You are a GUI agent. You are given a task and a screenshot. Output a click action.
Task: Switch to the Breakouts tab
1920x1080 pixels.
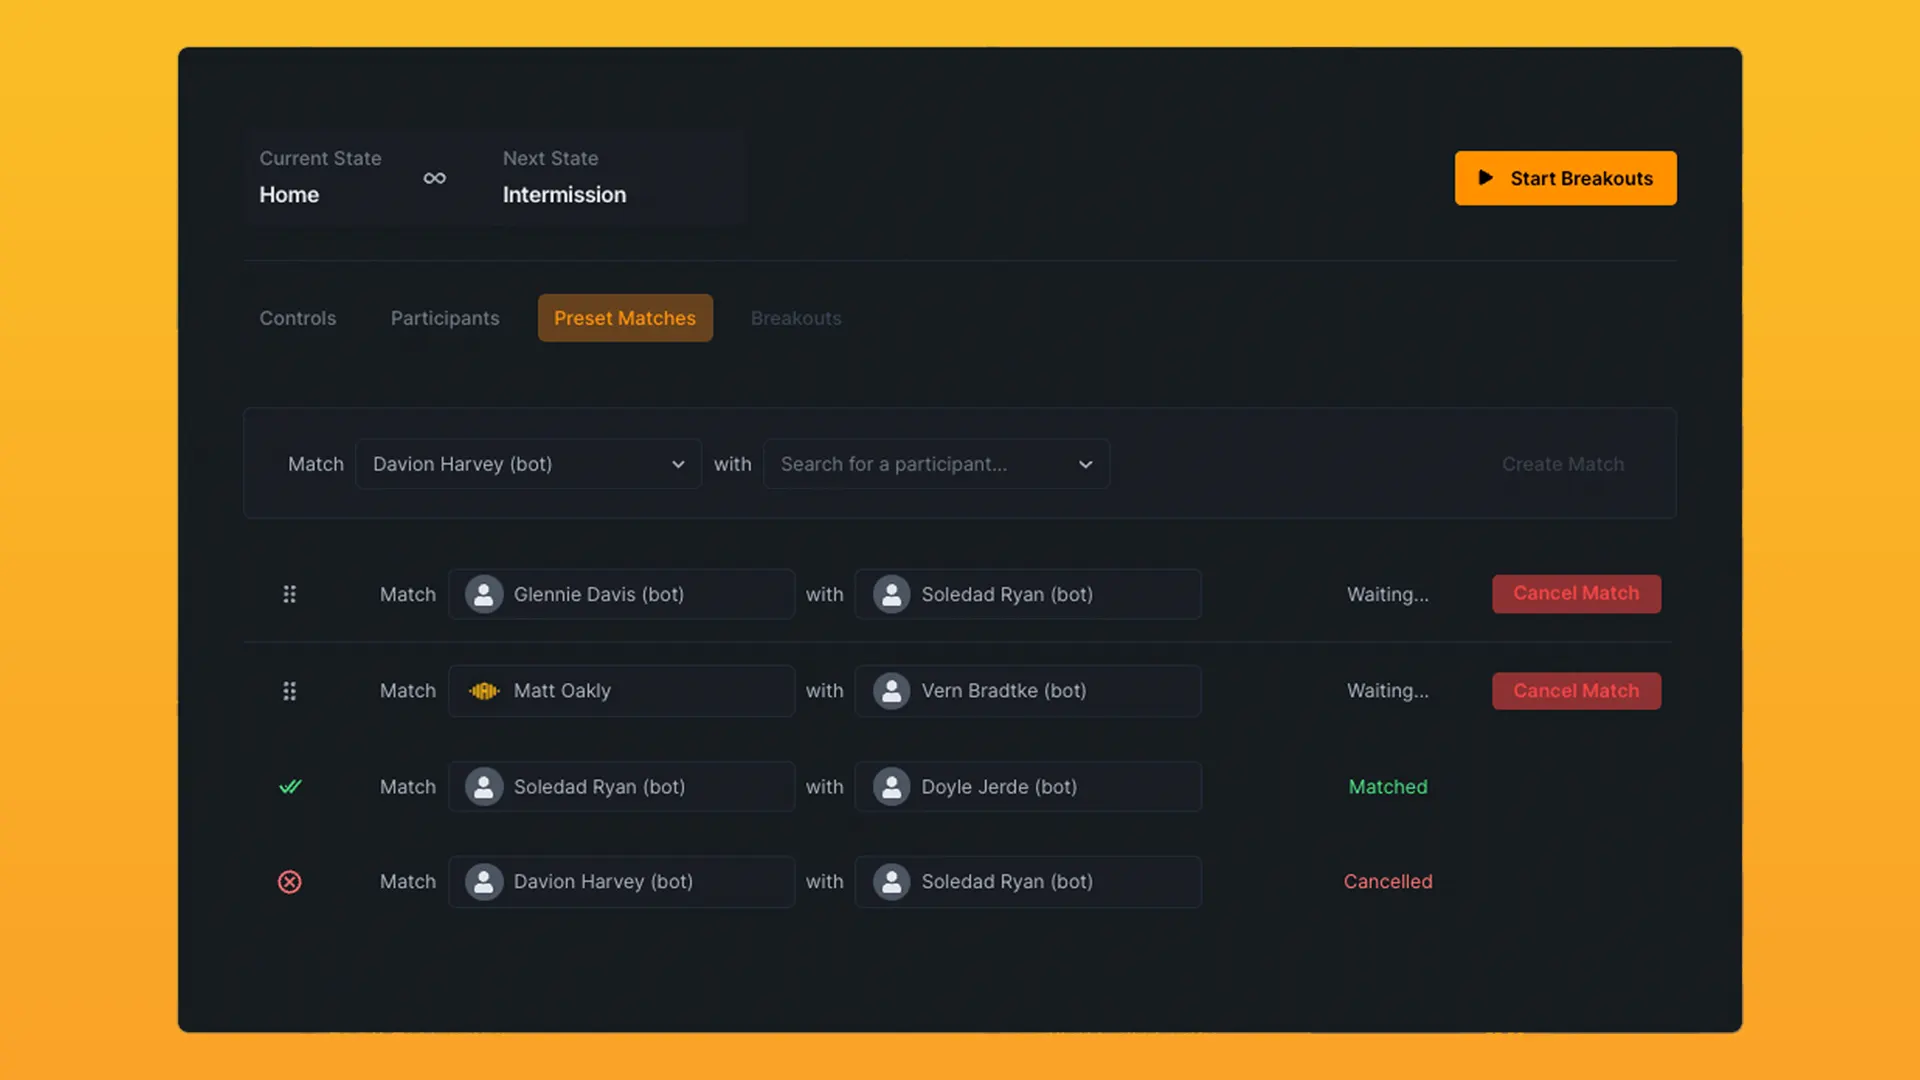[x=795, y=316]
